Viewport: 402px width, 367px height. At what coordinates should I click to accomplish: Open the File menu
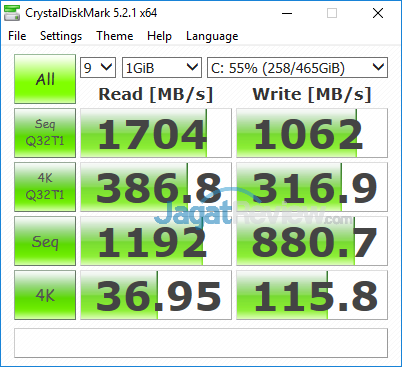point(17,36)
